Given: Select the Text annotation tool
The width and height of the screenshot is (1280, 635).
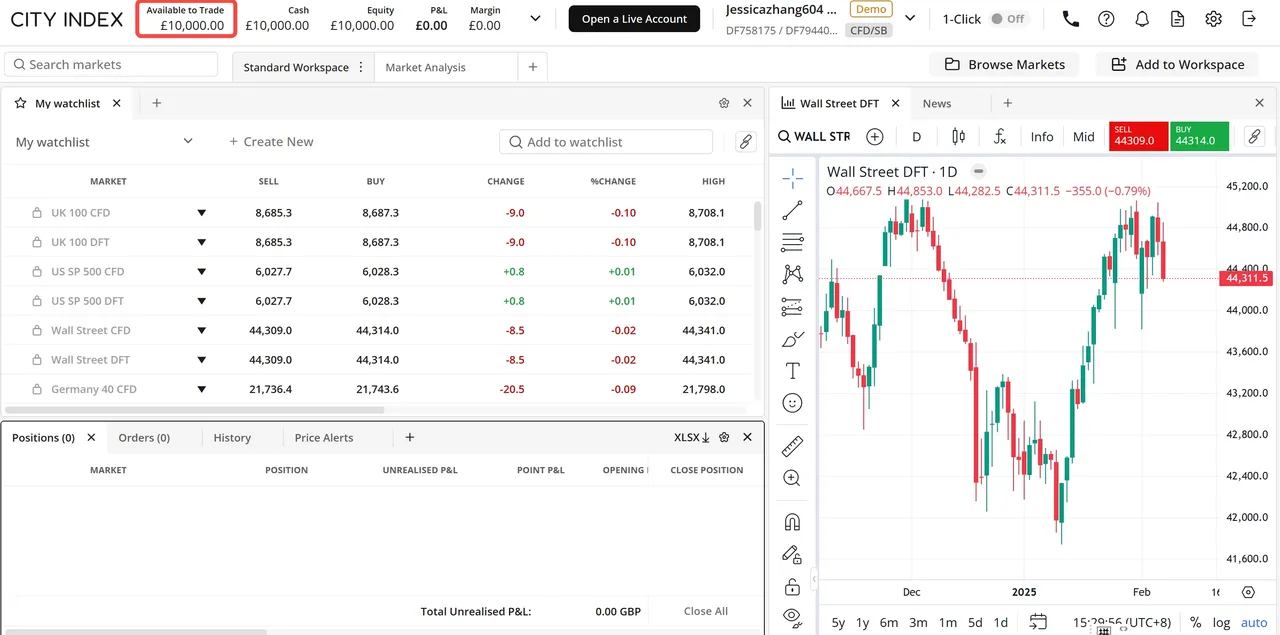Looking at the screenshot, I should tap(792, 371).
